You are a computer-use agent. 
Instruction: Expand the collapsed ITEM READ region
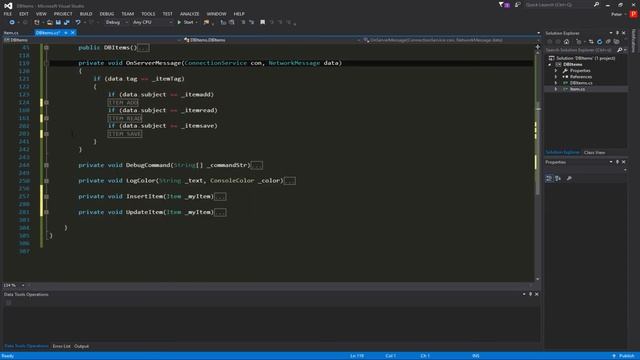point(47,118)
